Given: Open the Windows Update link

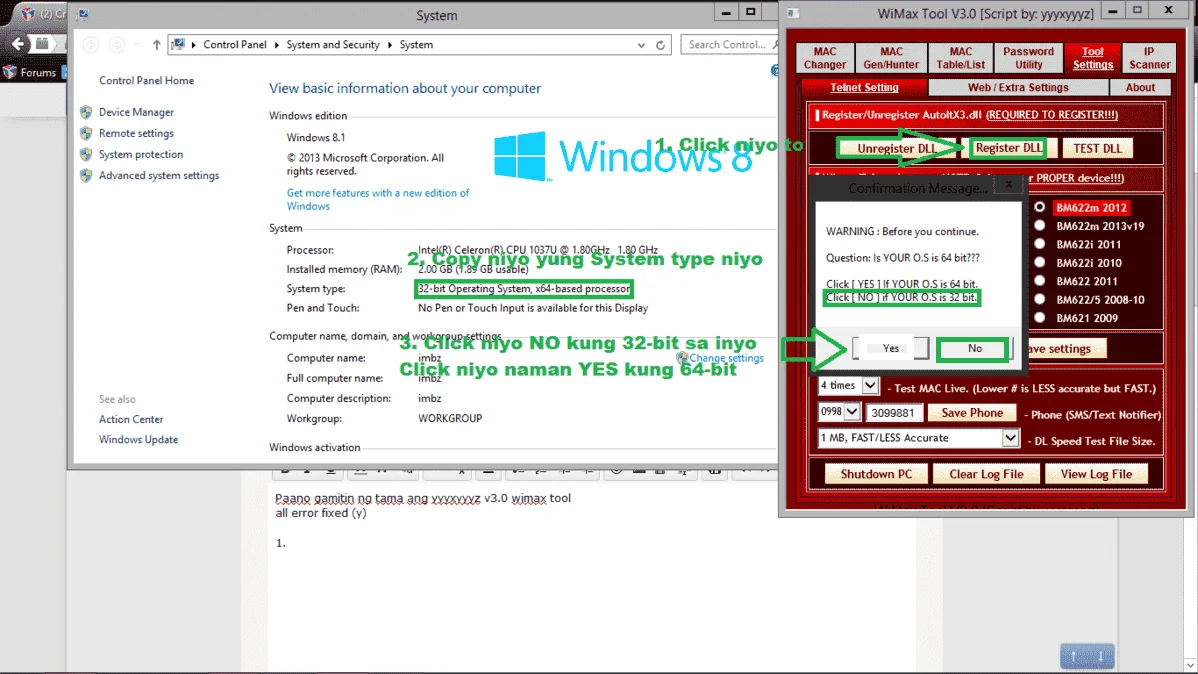Looking at the screenshot, I should tap(138, 439).
